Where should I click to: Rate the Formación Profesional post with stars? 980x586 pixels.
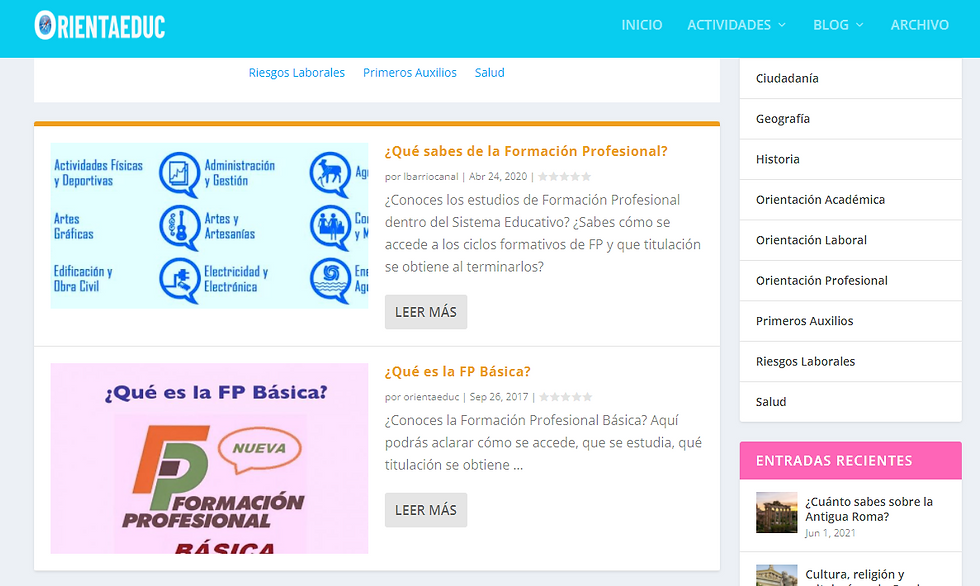tap(564, 177)
